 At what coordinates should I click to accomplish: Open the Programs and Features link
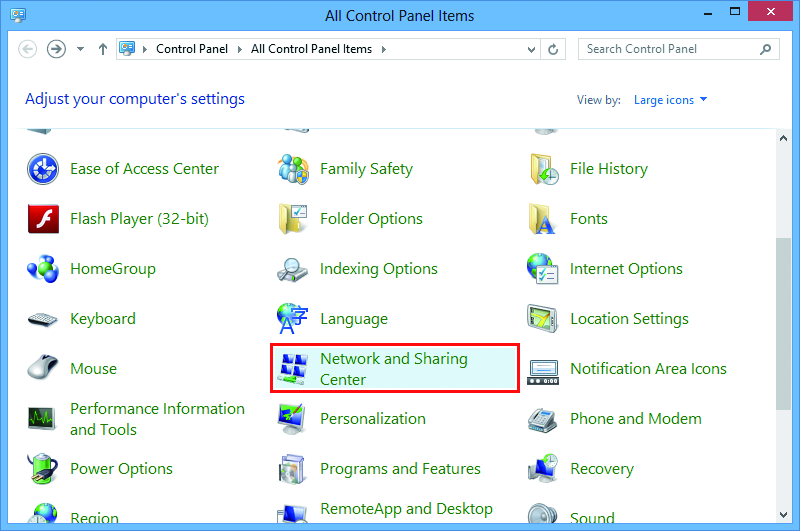pos(400,469)
